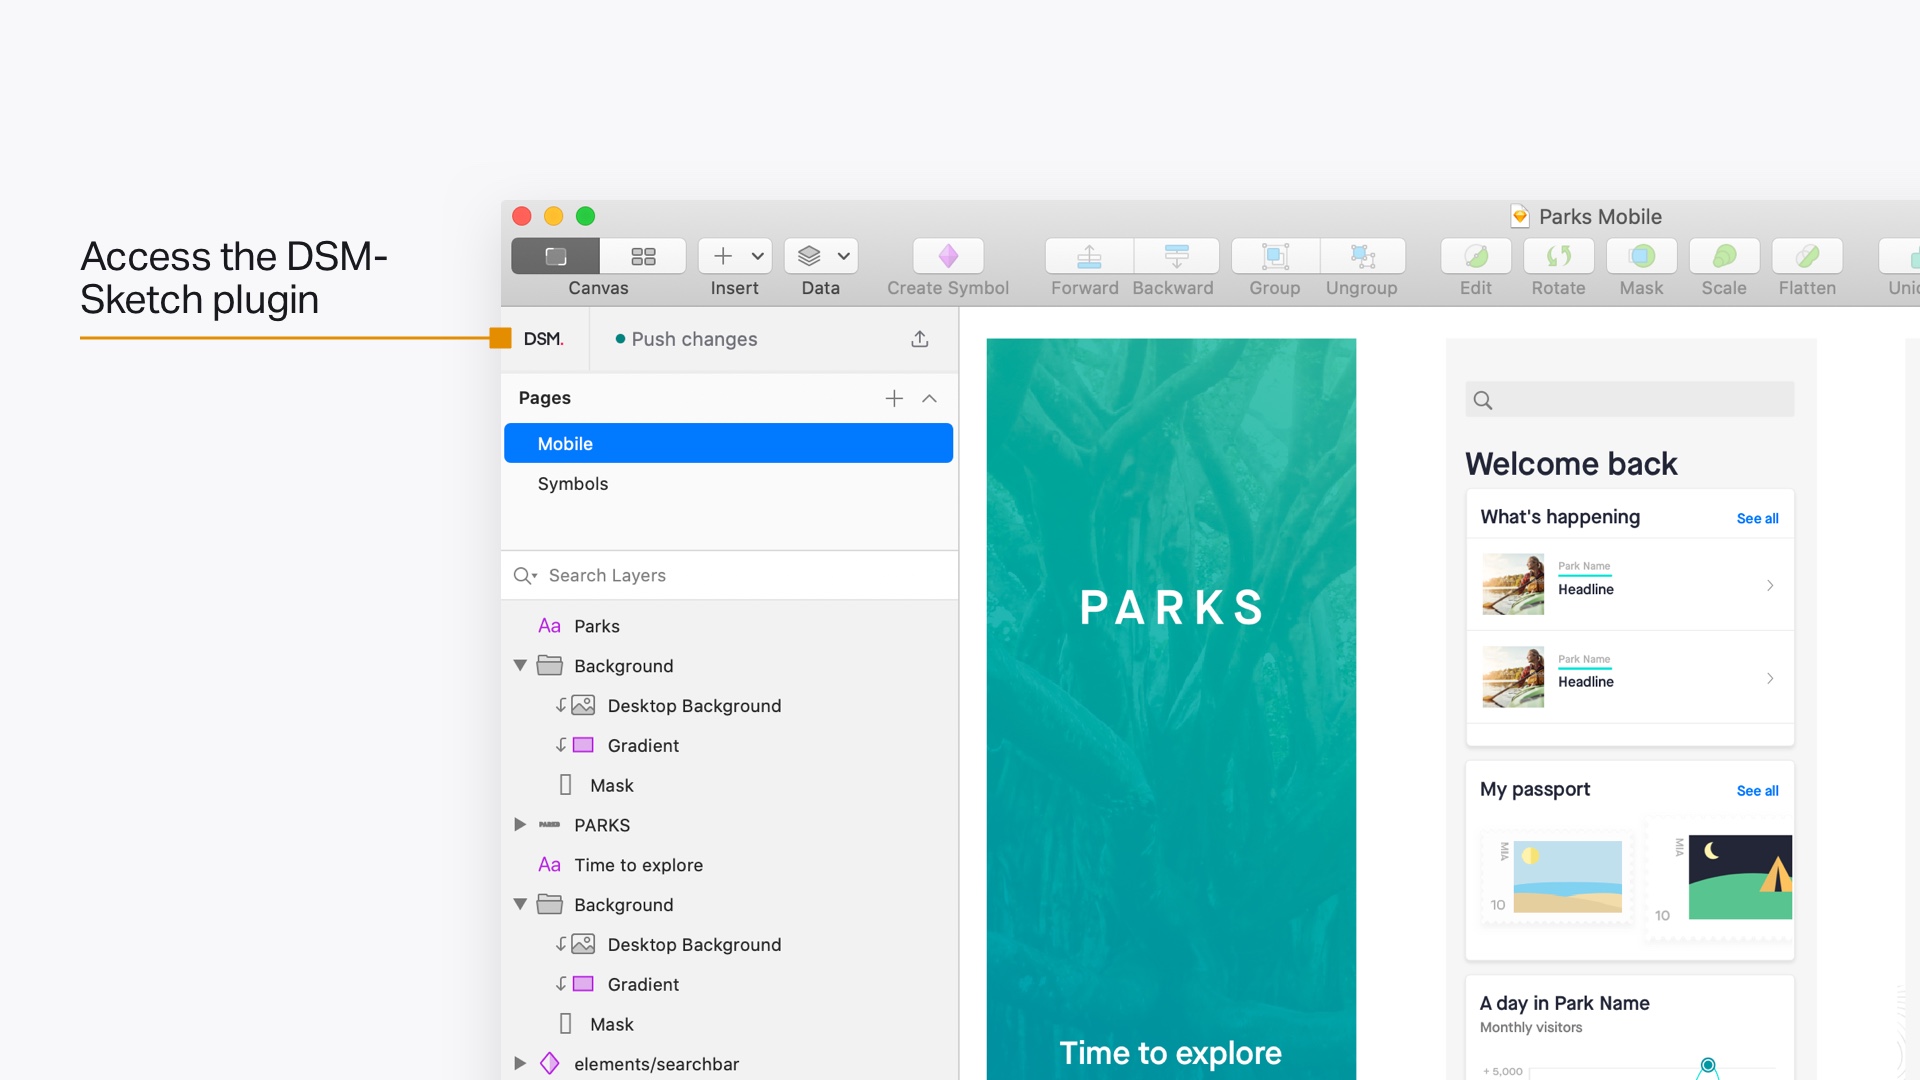This screenshot has width=1920, height=1080.
Task: Click the Create Symbol toolbar icon
Action: 948,256
